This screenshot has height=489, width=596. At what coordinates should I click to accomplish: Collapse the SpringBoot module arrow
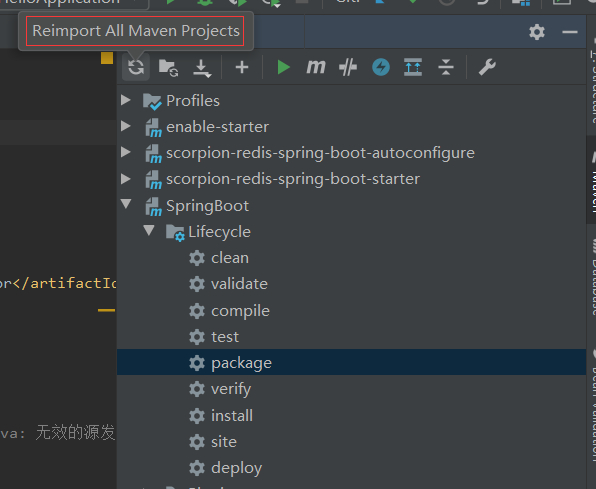click(x=126, y=204)
